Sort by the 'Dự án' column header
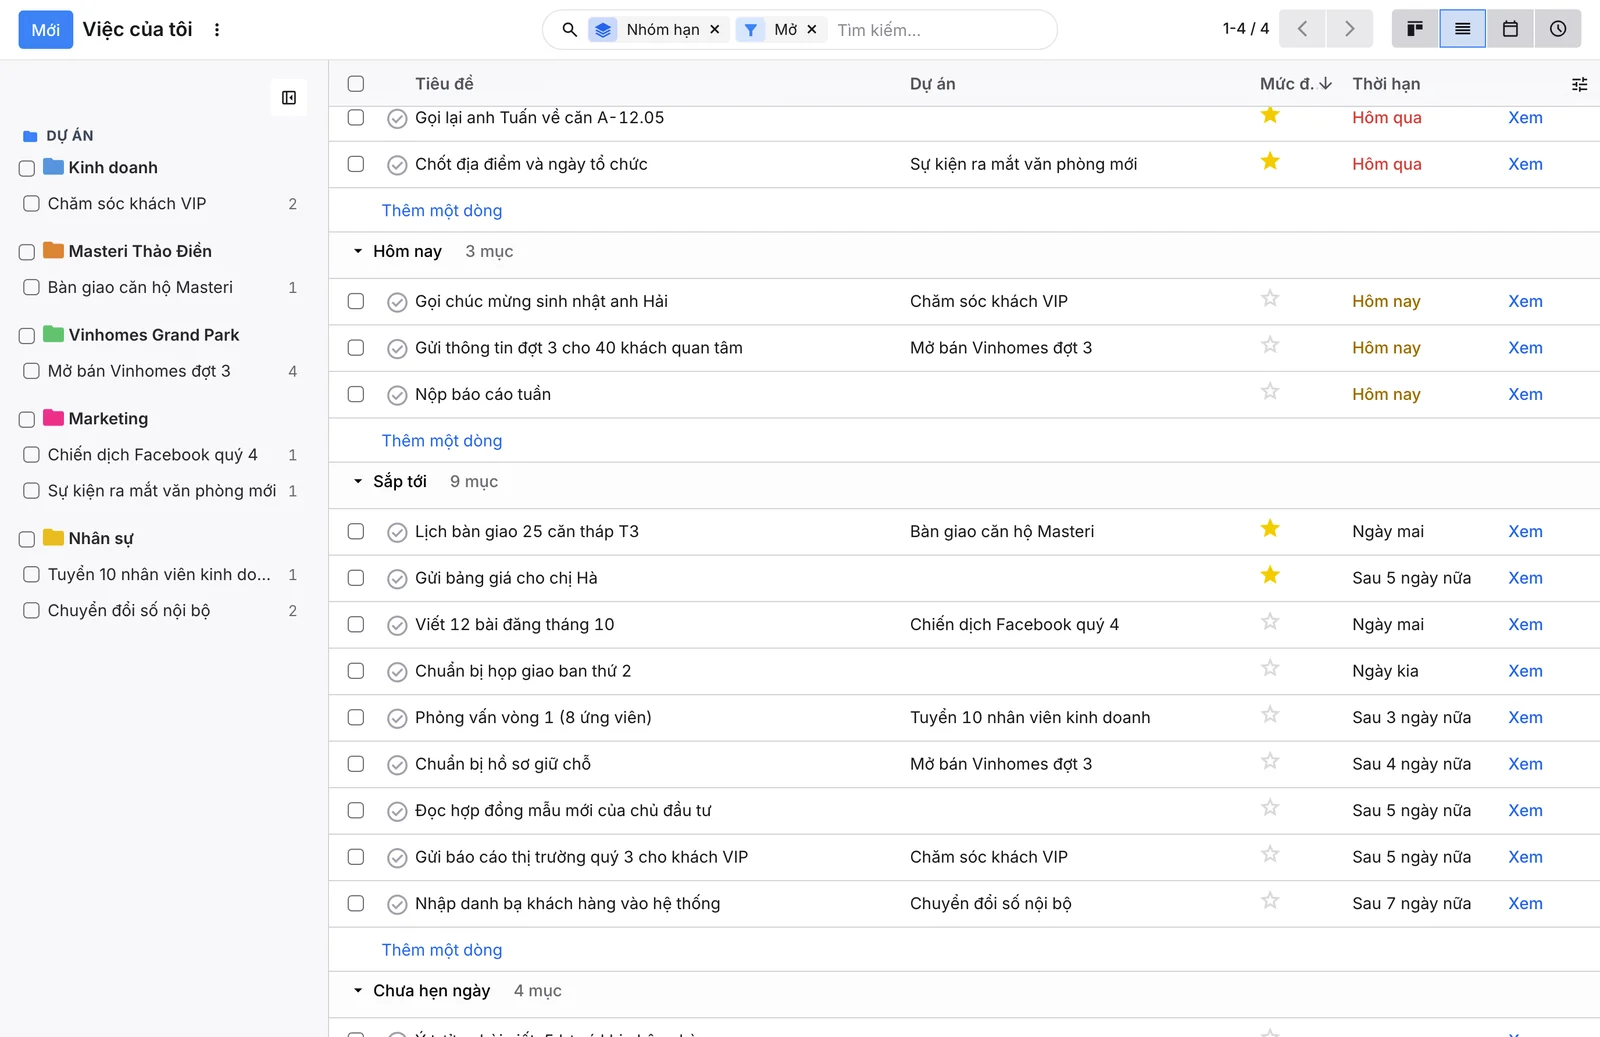 (x=933, y=84)
